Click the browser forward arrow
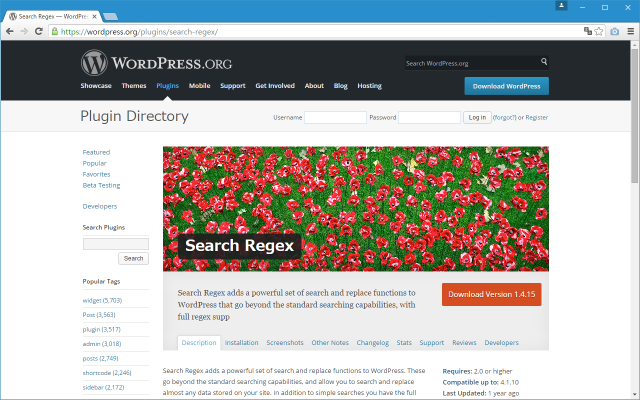Image resolution: width=640 pixels, height=400 pixels. coord(24,31)
